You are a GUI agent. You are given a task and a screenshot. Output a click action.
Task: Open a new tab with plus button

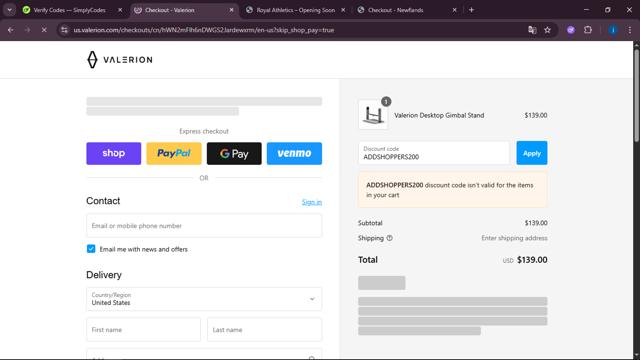pos(471,10)
